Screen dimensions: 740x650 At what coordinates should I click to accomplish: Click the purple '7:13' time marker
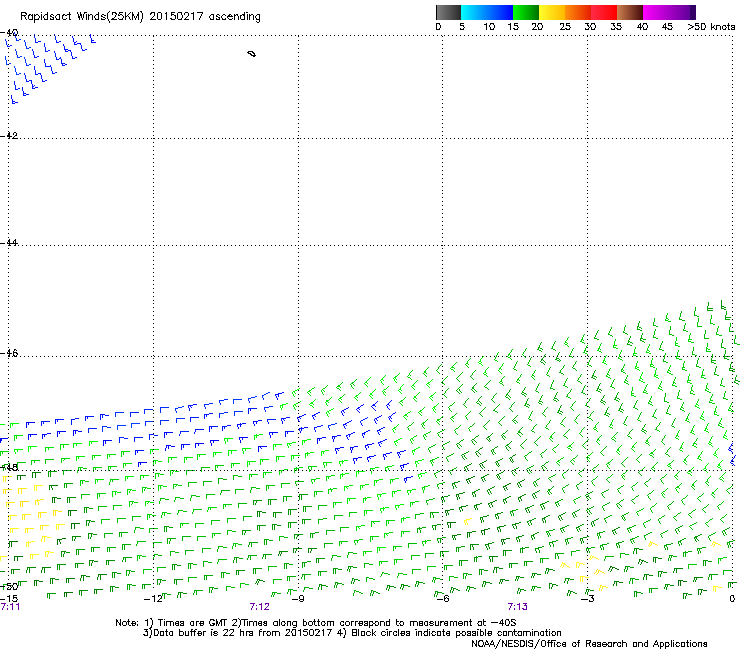[517, 607]
